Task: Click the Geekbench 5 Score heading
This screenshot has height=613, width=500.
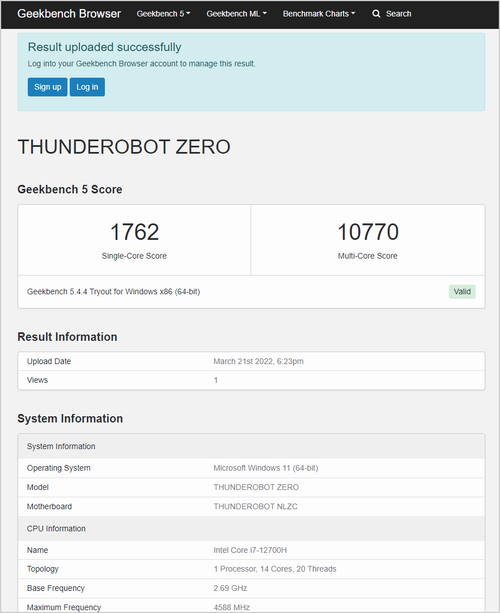Action: 70,189
